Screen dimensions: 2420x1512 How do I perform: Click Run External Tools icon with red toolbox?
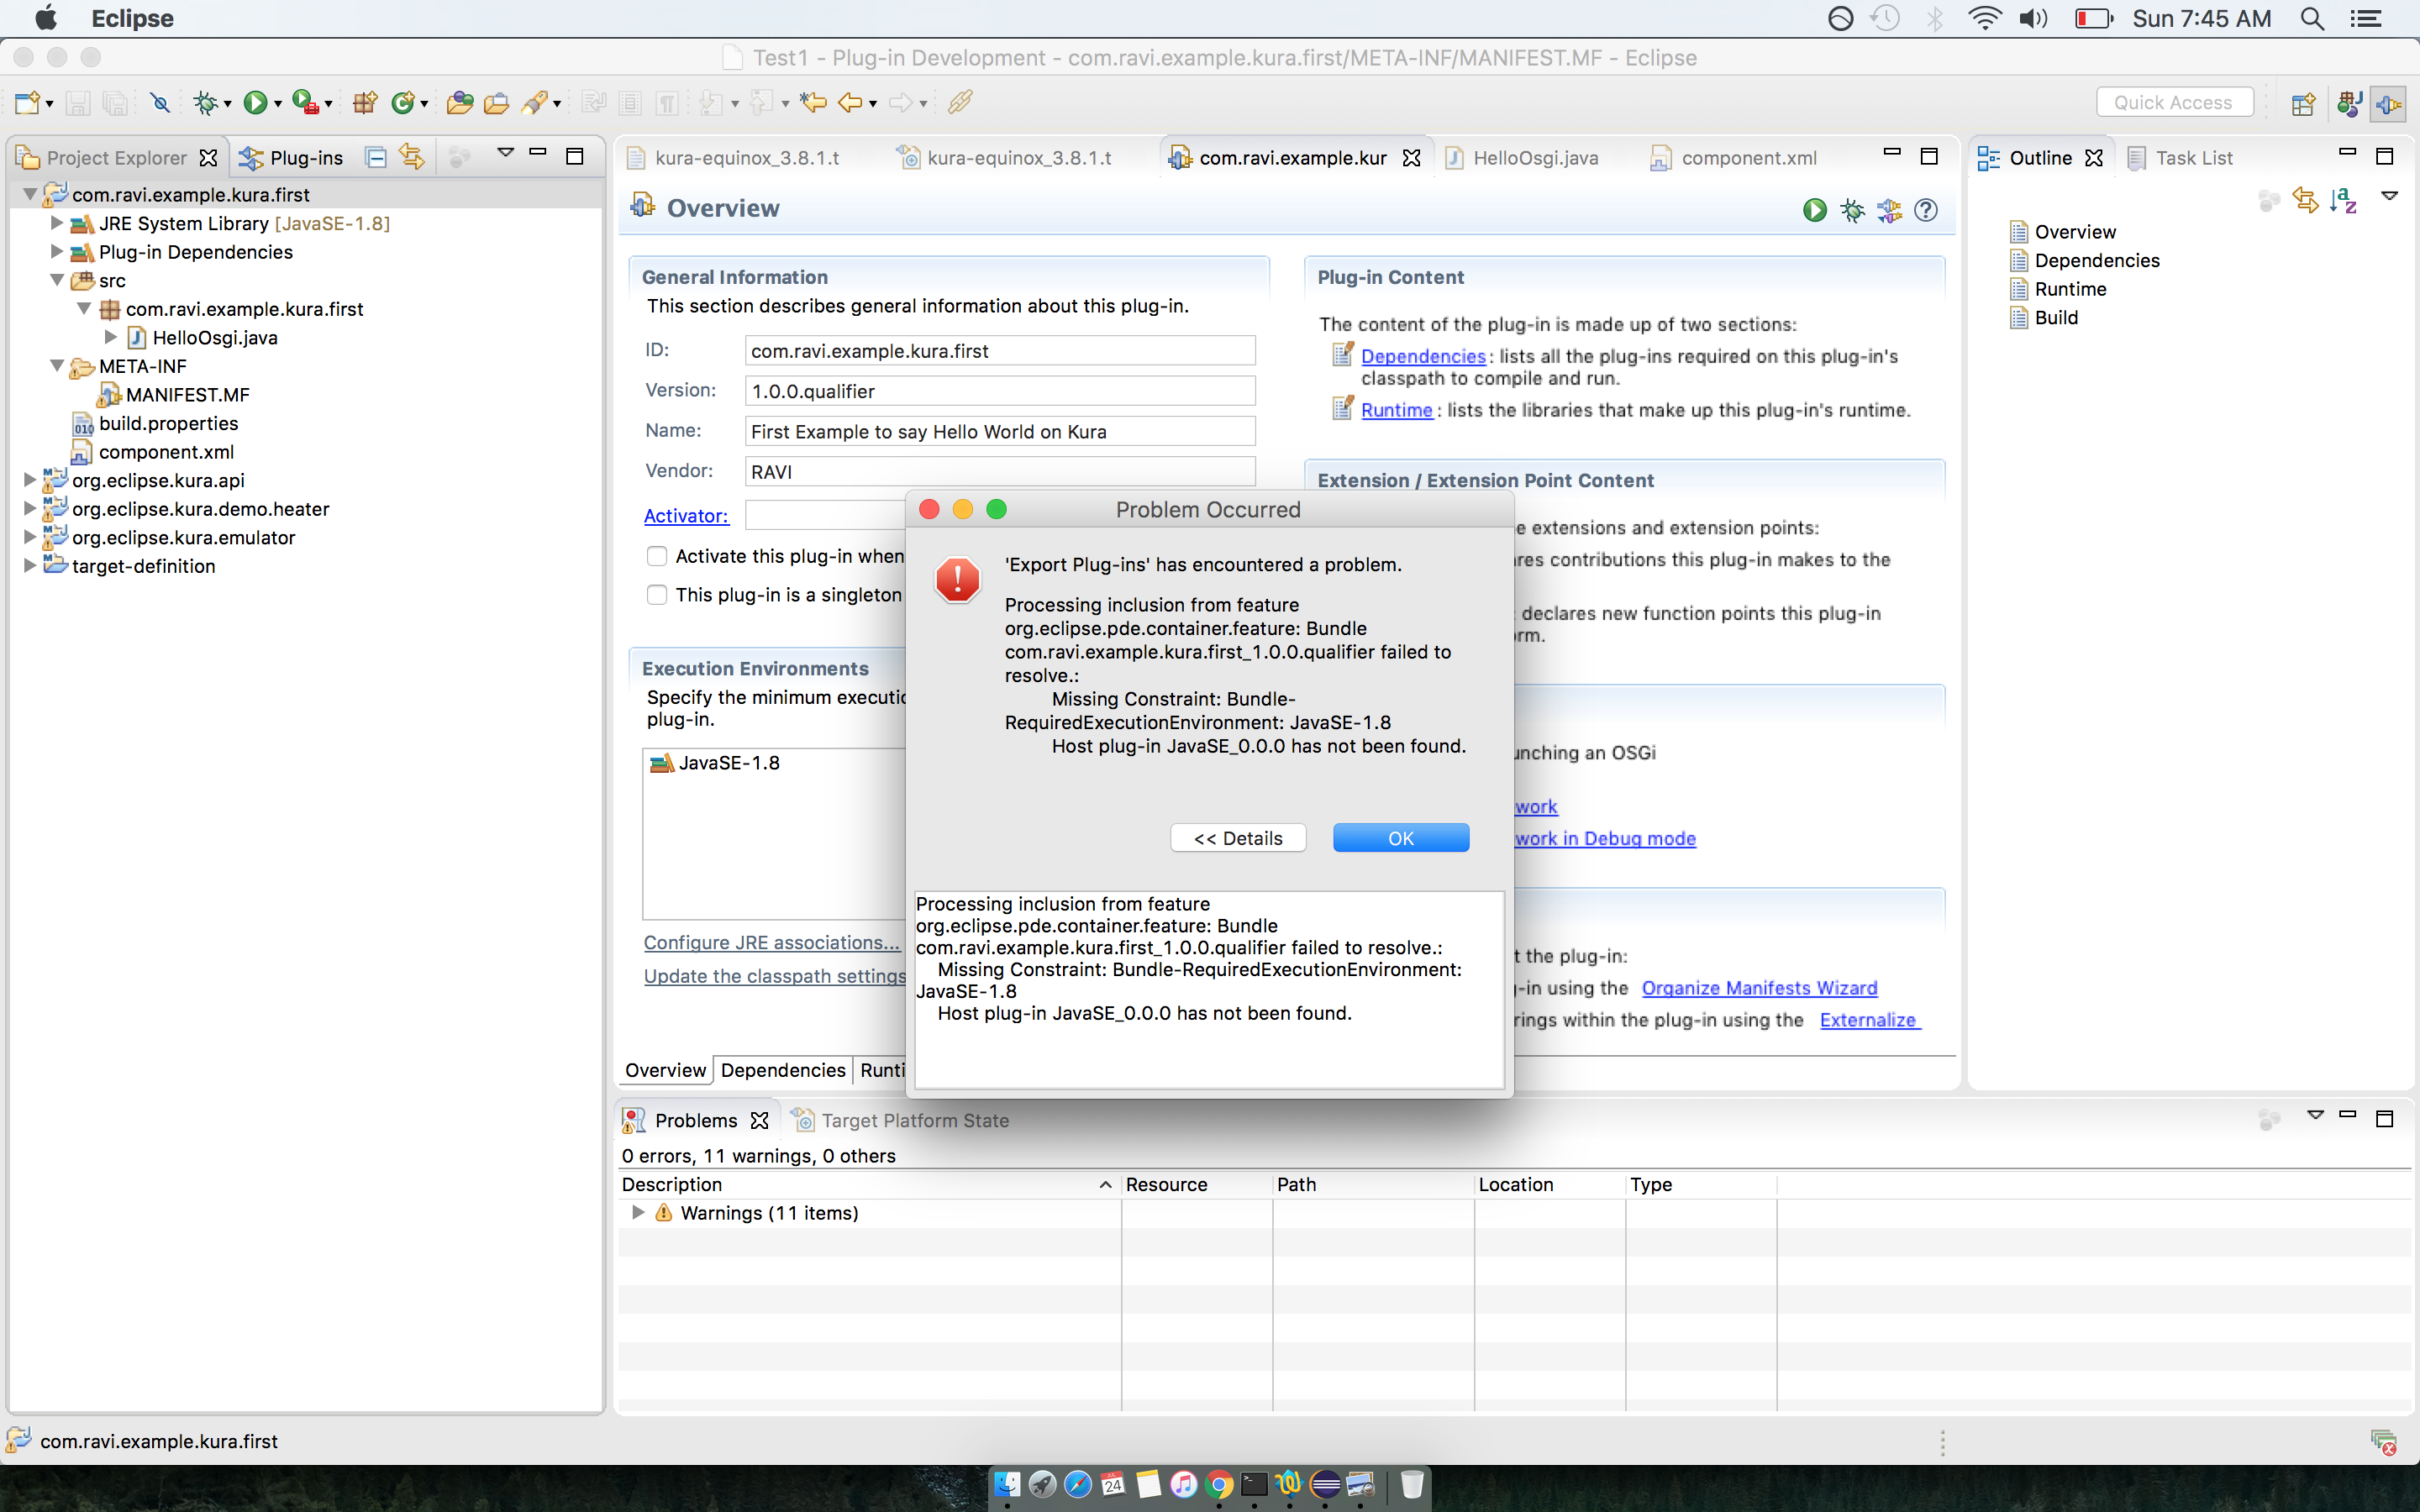tap(305, 102)
